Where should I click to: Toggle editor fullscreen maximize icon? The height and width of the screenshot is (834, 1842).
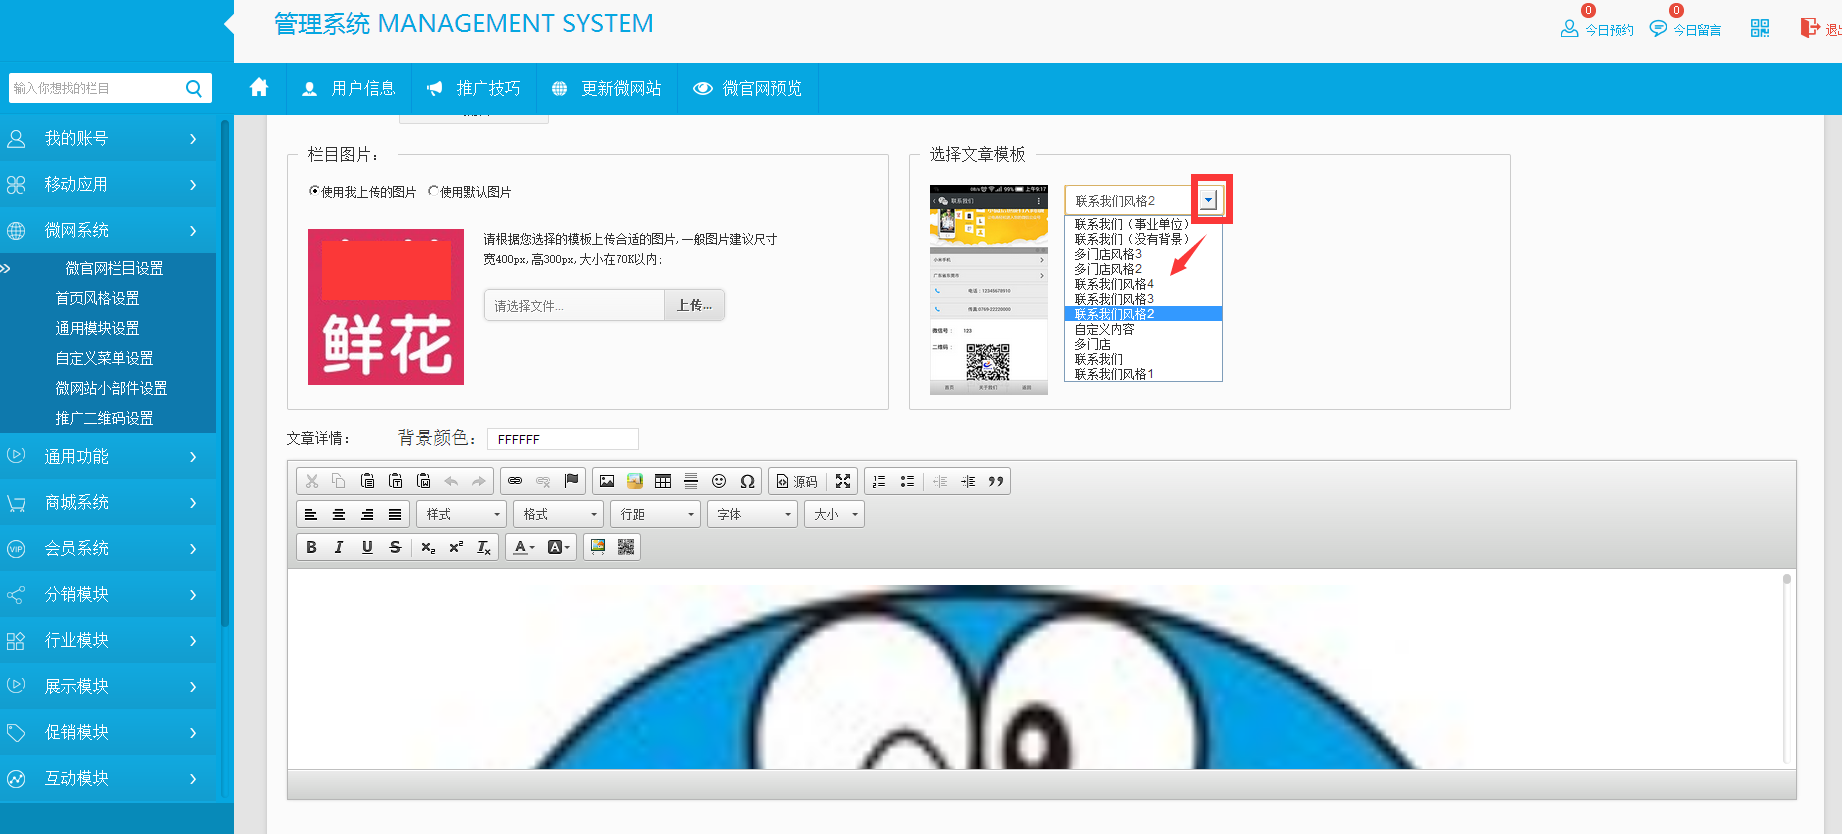[x=843, y=481]
